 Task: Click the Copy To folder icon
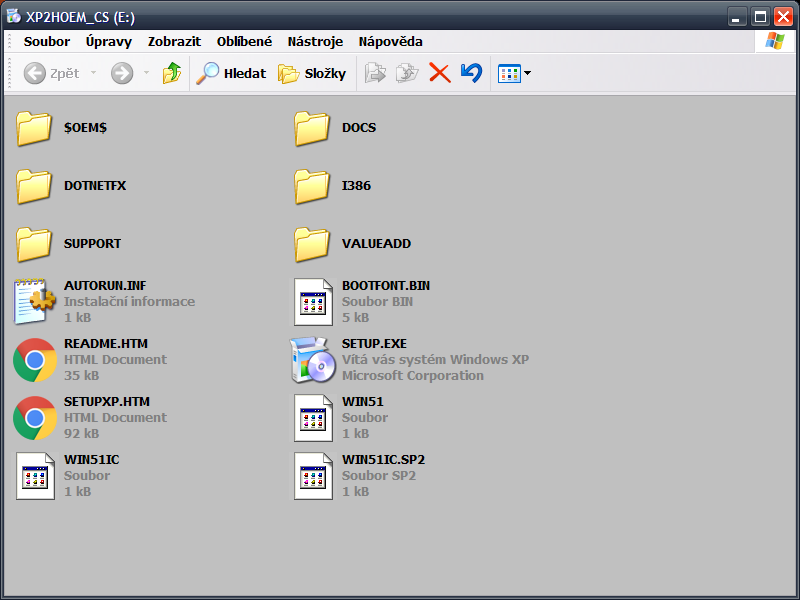[x=407, y=73]
